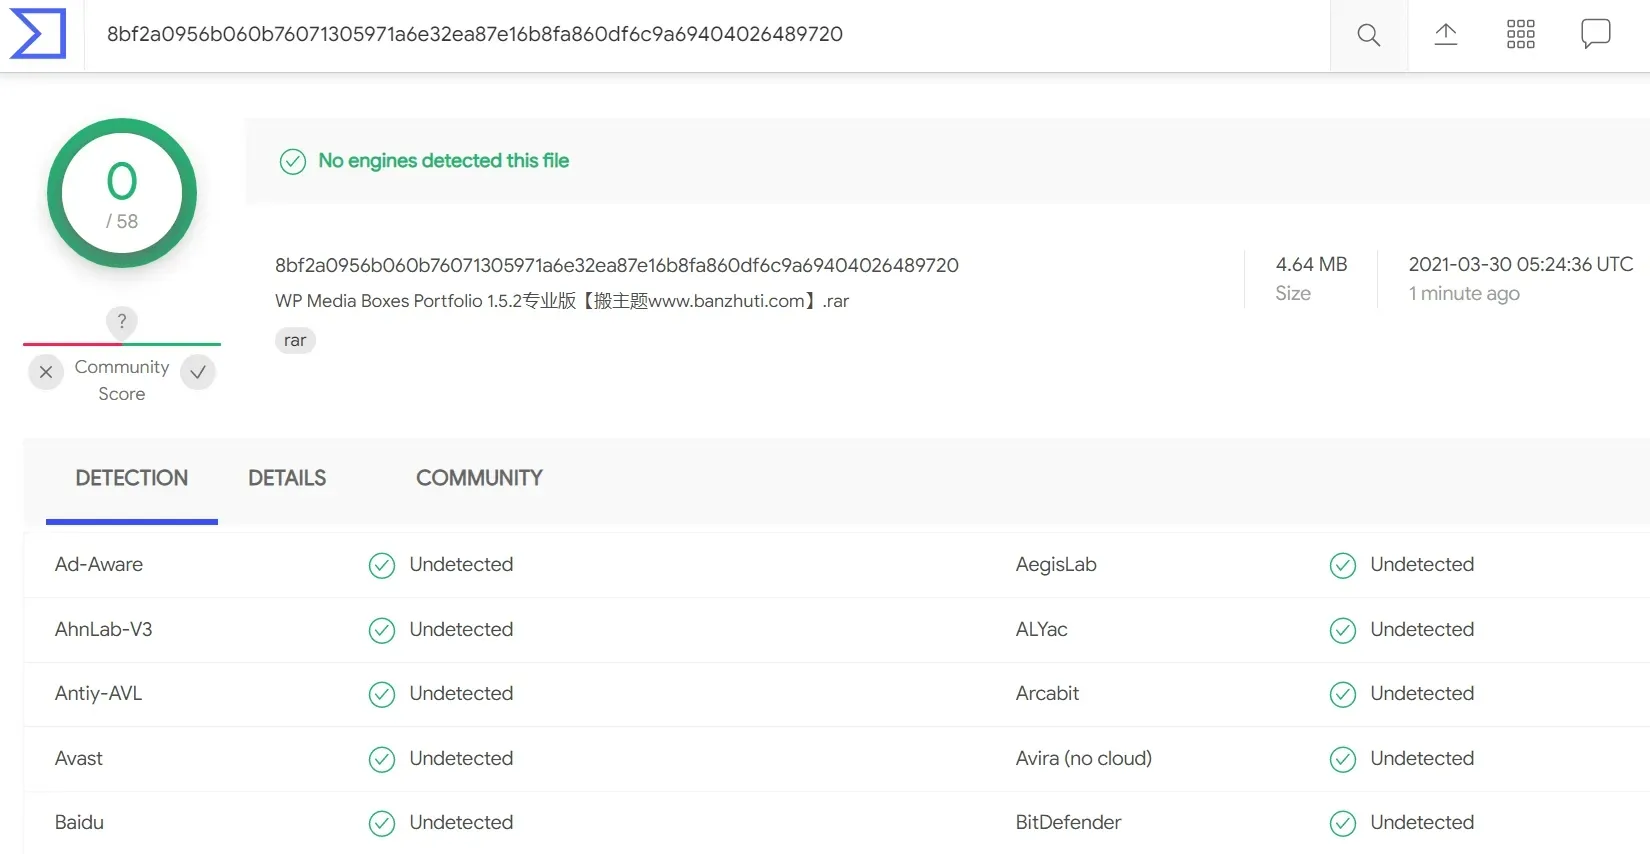The image size is (1650, 854).
Task: Click the hash search input field
Action: [x=707, y=34]
